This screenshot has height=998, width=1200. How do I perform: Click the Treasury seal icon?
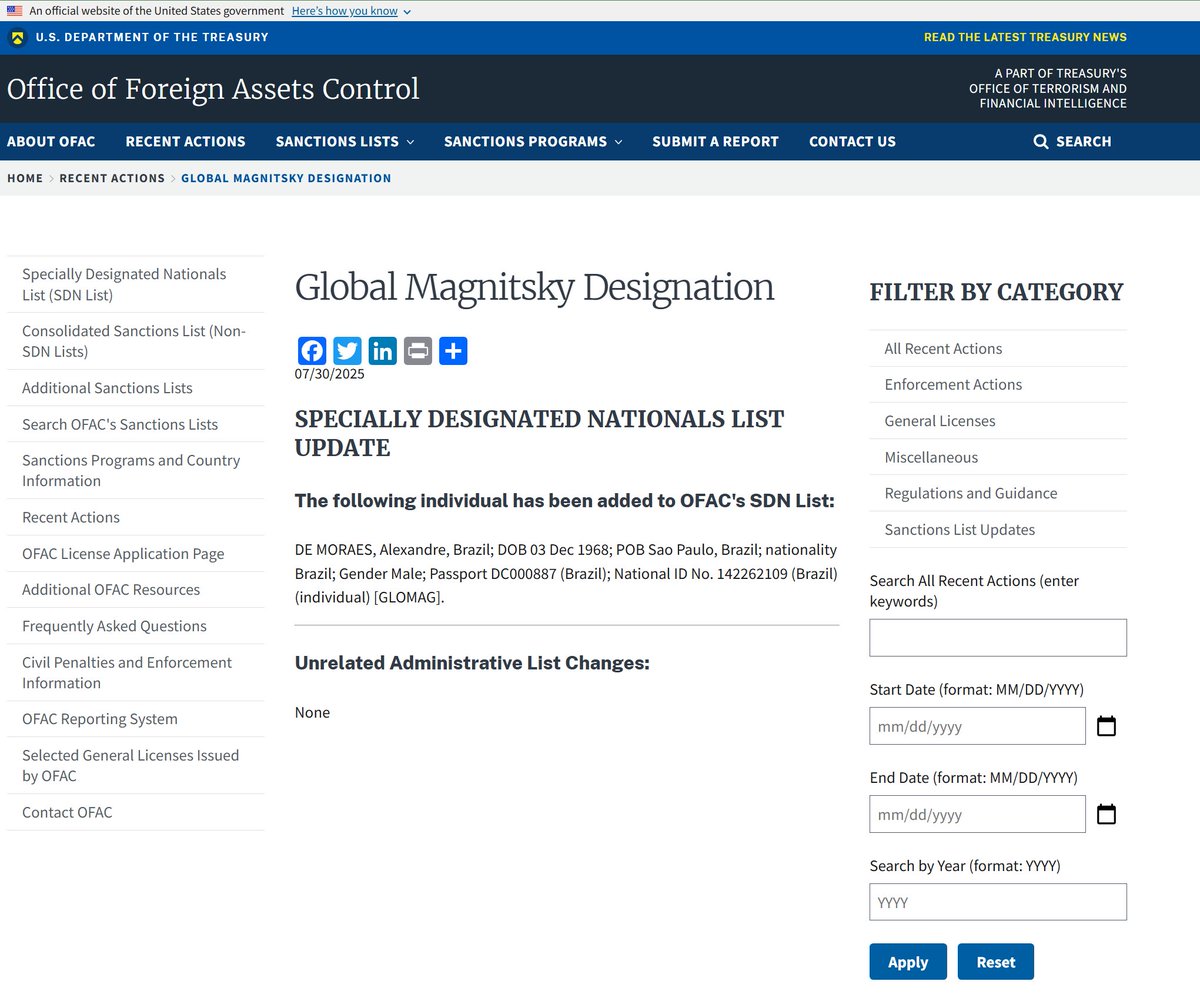coord(17,38)
